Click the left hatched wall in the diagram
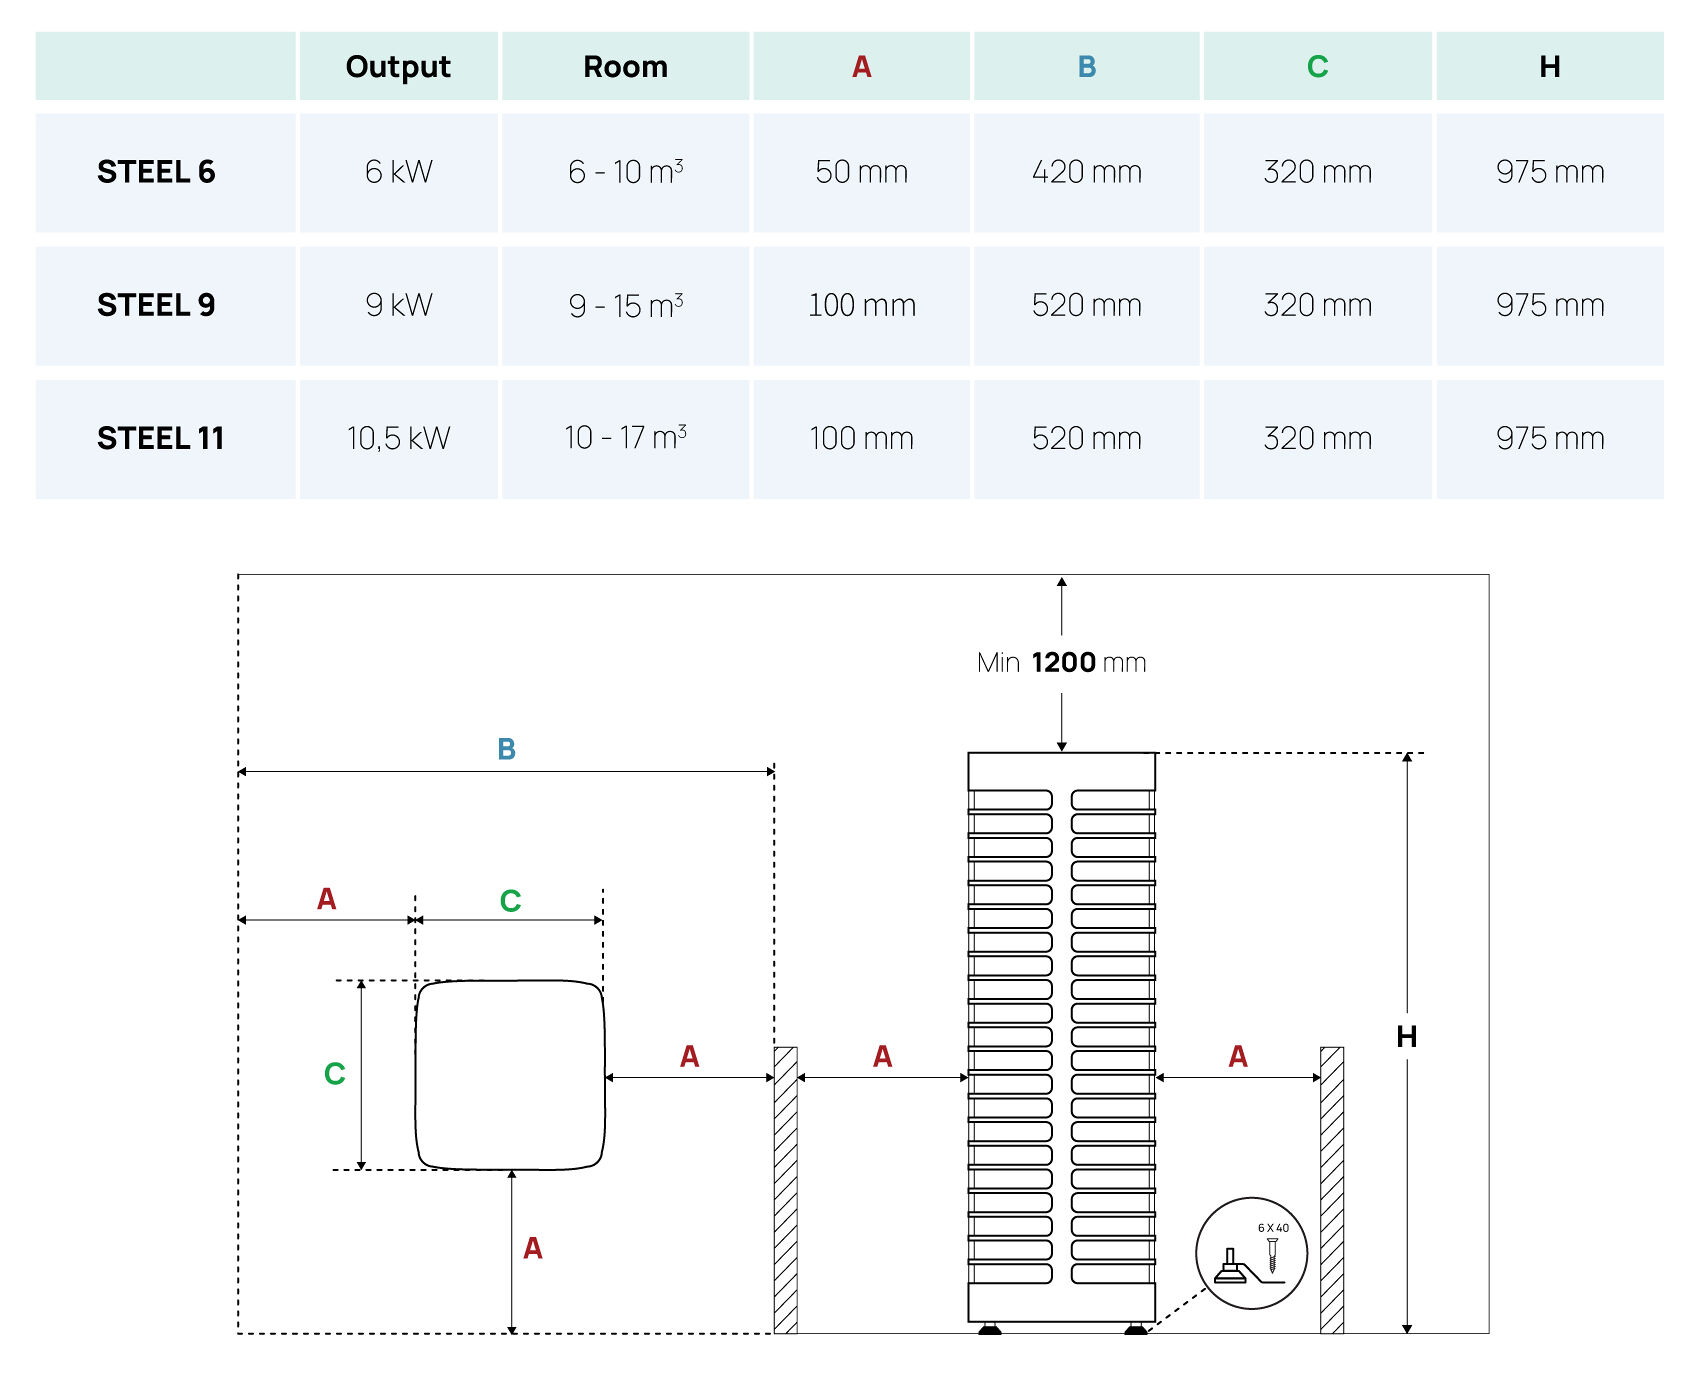The height and width of the screenshot is (1380, 1700). tap(786, 1189)
